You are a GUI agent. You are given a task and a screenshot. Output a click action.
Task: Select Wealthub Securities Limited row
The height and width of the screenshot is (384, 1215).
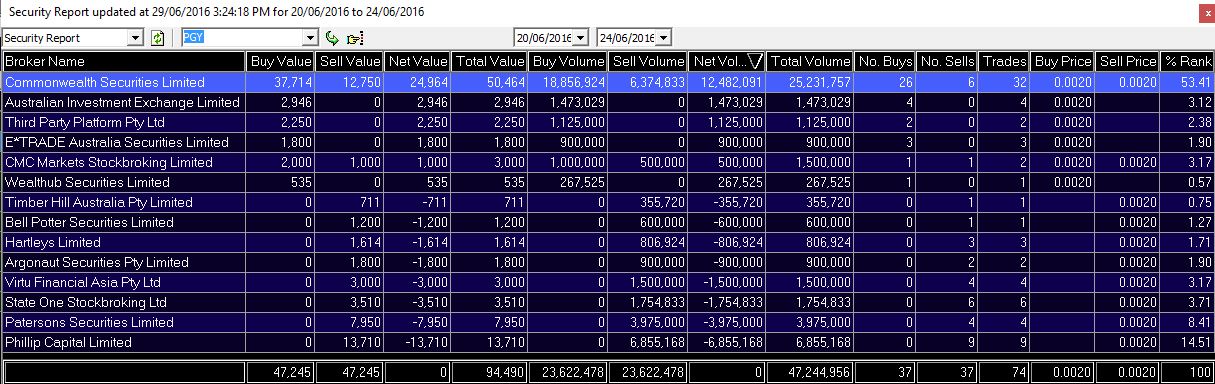(x=607, y=182)
